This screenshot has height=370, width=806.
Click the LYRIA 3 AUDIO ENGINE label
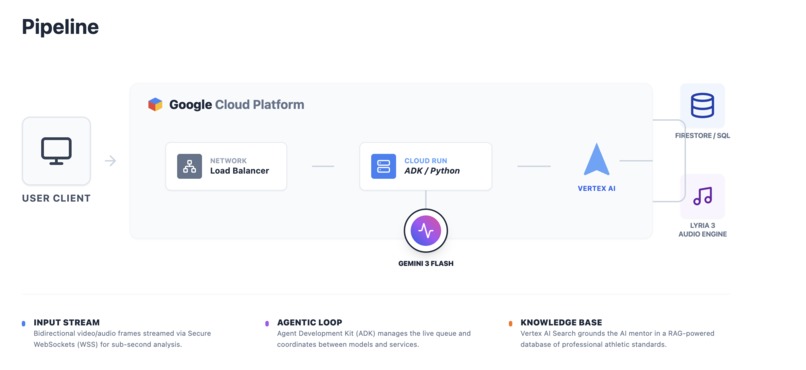coord(702,230)
